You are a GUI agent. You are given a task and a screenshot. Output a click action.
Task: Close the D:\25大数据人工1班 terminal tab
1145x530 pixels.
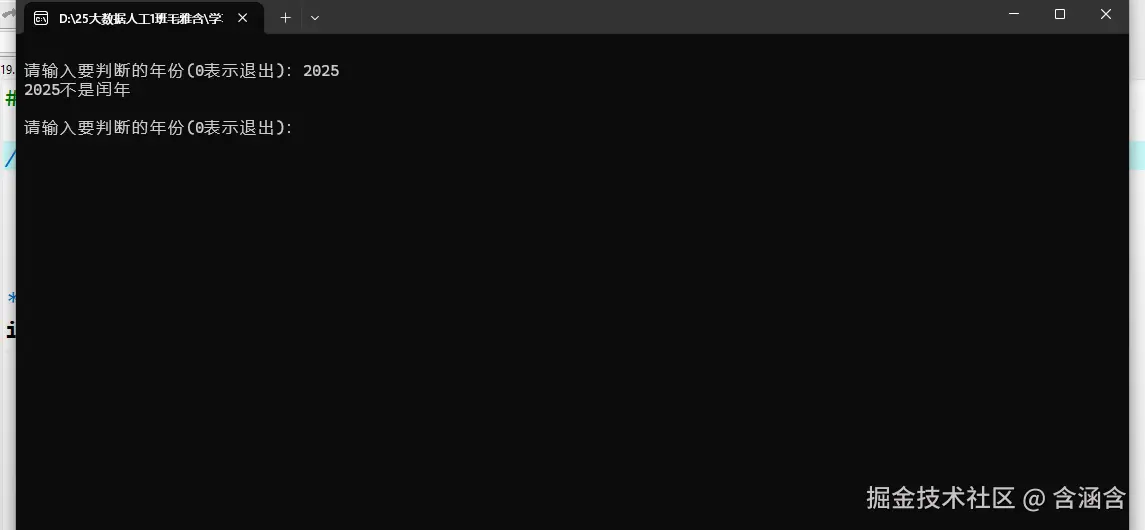click(x=243, y=18)
